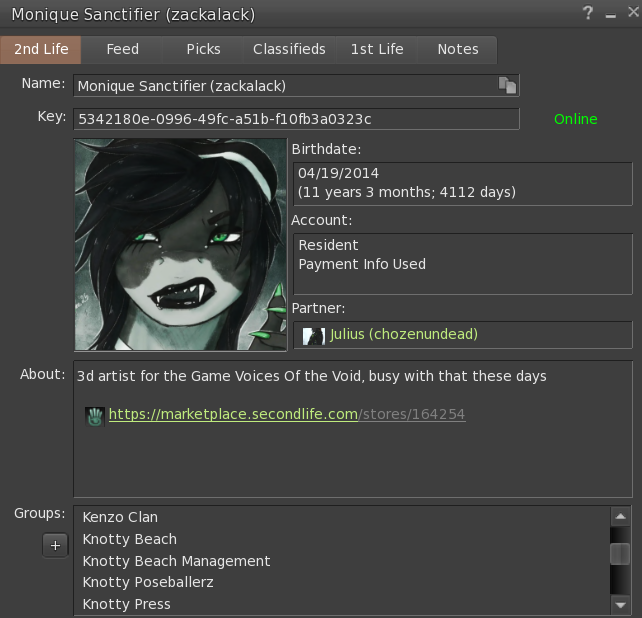Image resolution: width=642 pixels, height=618 pixels.
Task: Click the marketplace hand icon in About
Action: click(95, 417)
